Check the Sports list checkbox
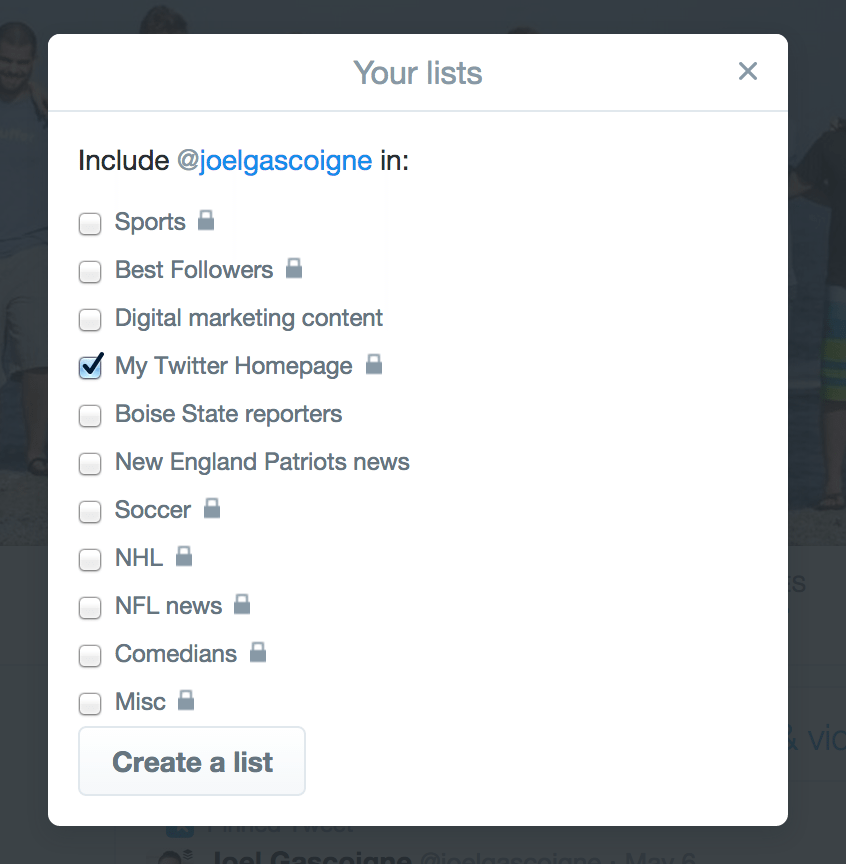The image size is (846, 864). [x=90, y=224]
